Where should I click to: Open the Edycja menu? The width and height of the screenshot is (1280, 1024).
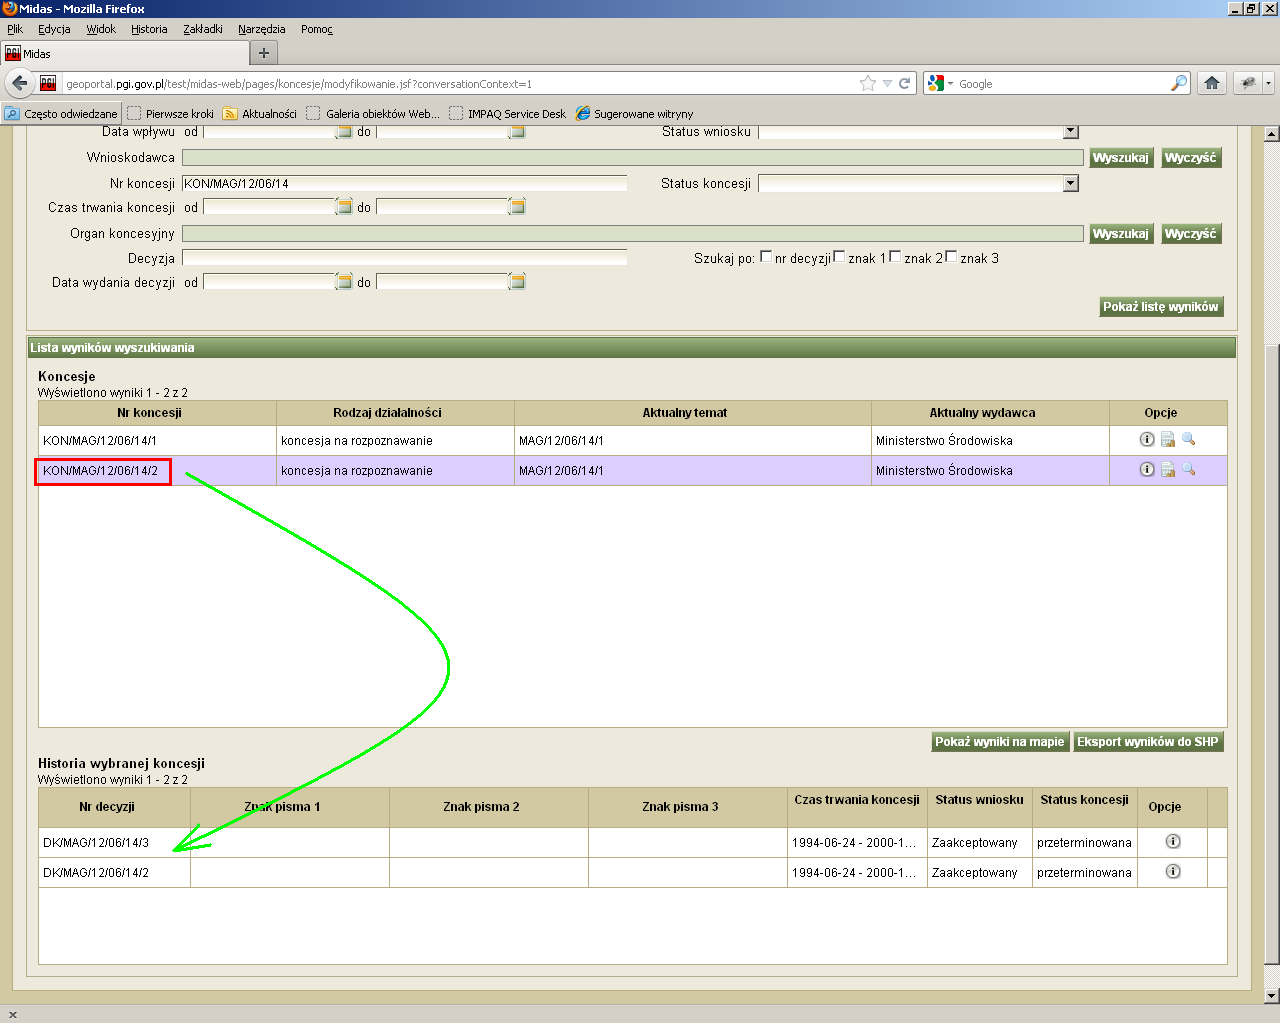pyautogui.click(x=54, y=29)
